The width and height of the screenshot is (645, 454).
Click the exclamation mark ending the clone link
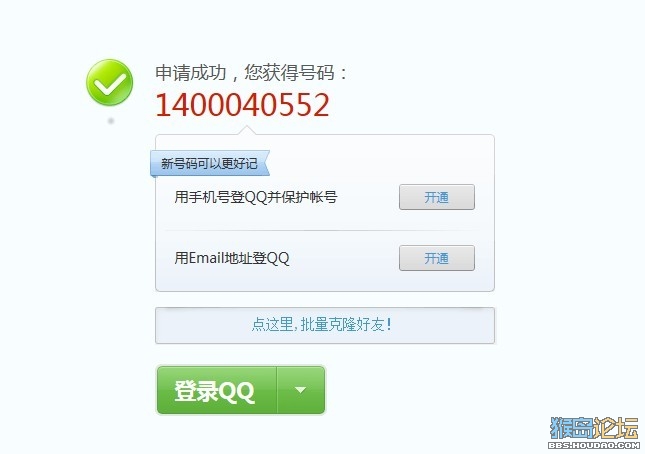point(389,324)
